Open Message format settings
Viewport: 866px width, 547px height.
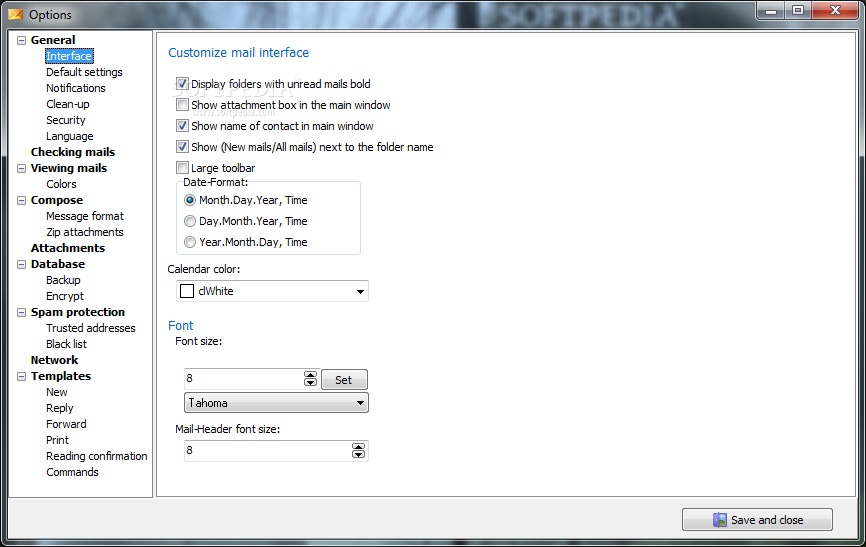click(x=85, y=216)
